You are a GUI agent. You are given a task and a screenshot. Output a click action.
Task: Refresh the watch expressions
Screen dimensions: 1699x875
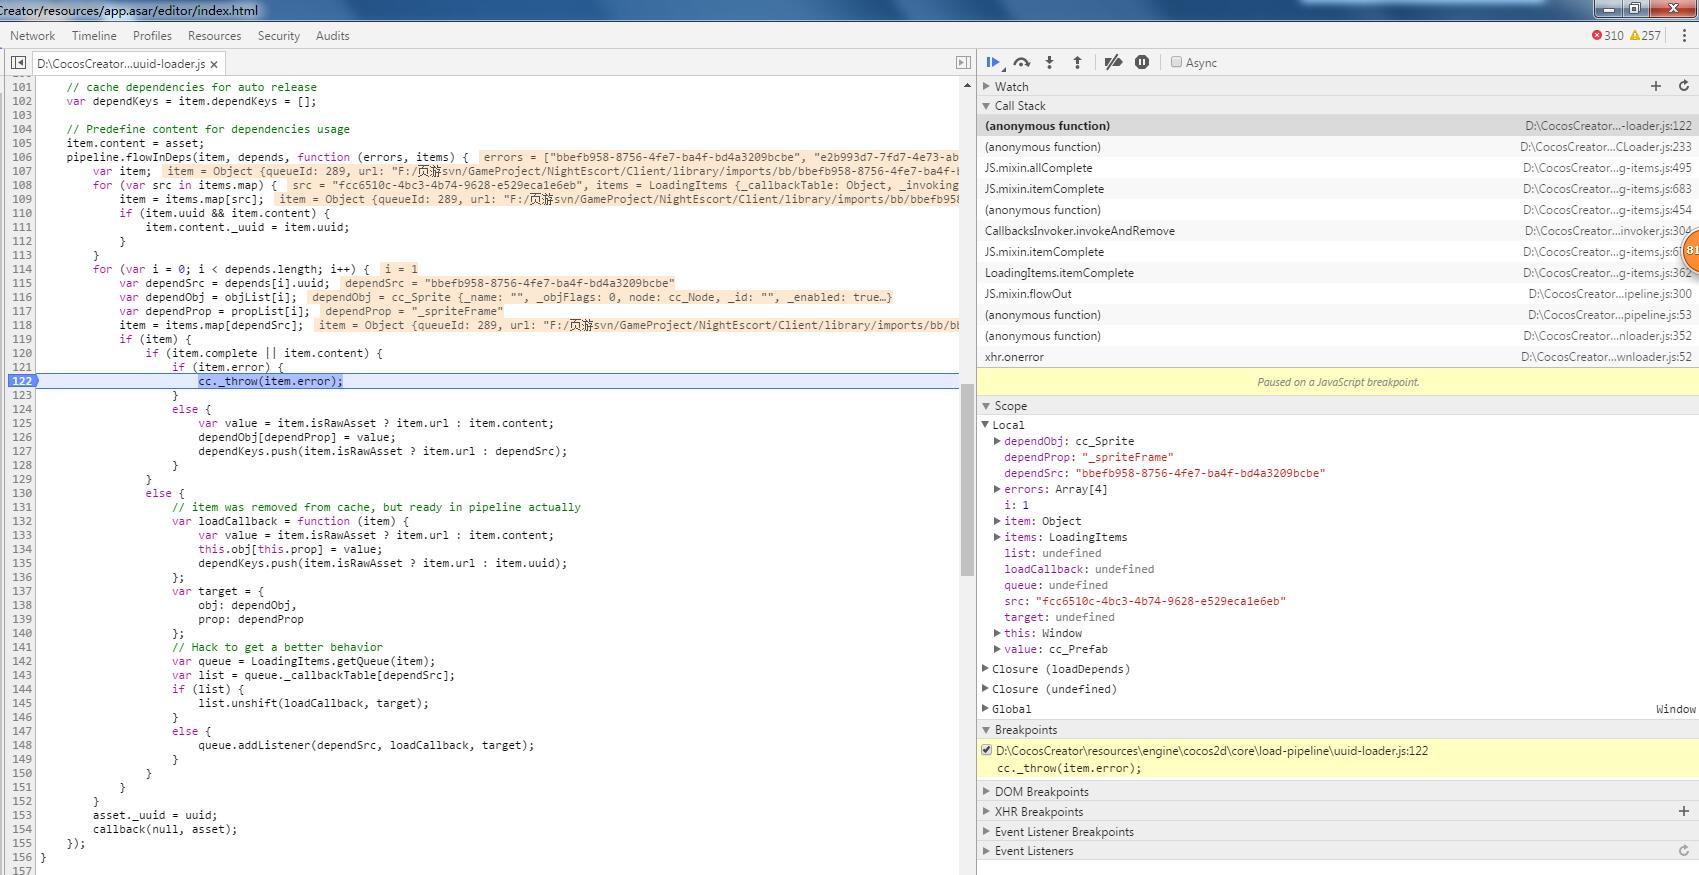1683,86
